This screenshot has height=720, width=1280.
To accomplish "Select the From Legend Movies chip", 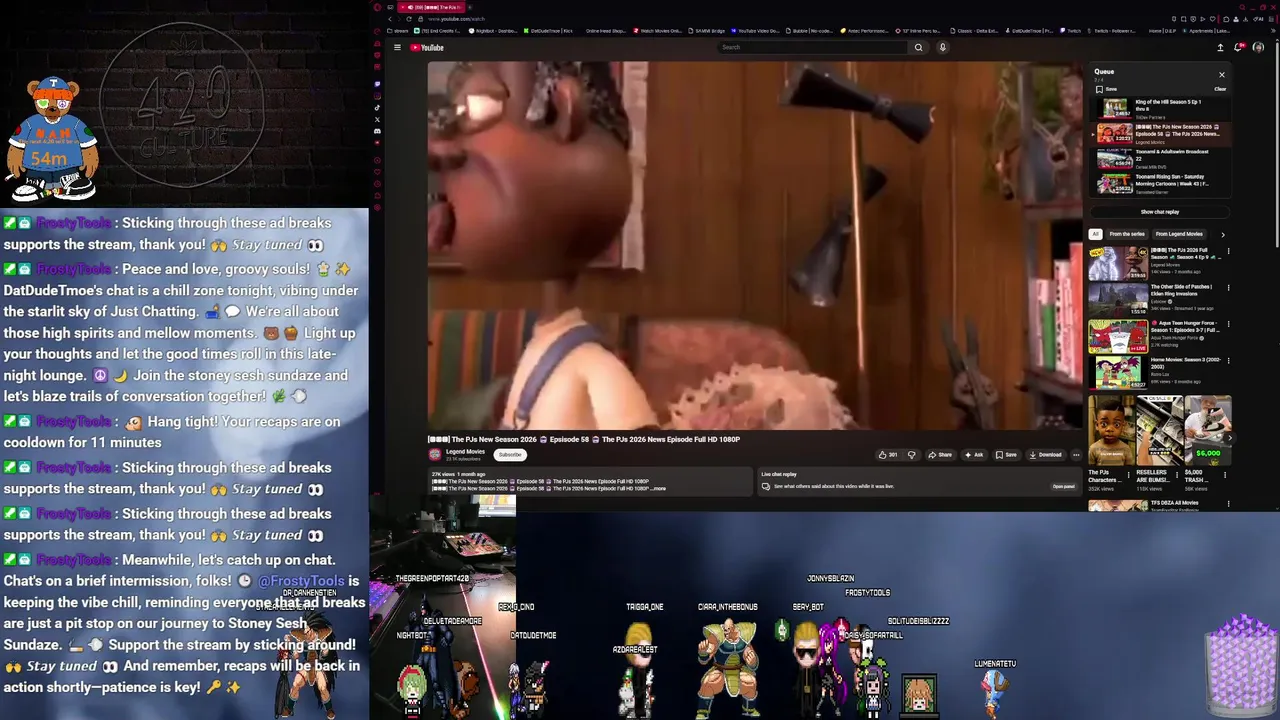I will click(x=1178, y=234).
